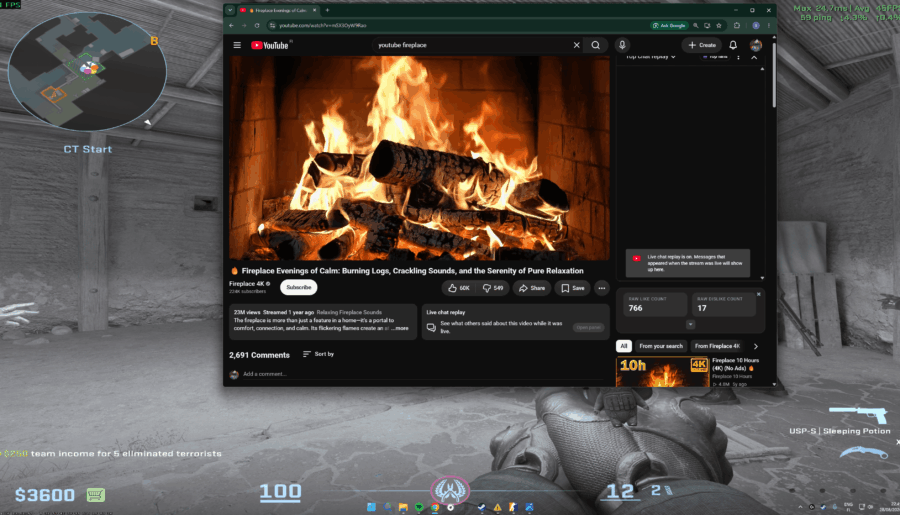Open Steam from the taskbar
This screenshot has height=515, width=900.
[x=482, y=507]
